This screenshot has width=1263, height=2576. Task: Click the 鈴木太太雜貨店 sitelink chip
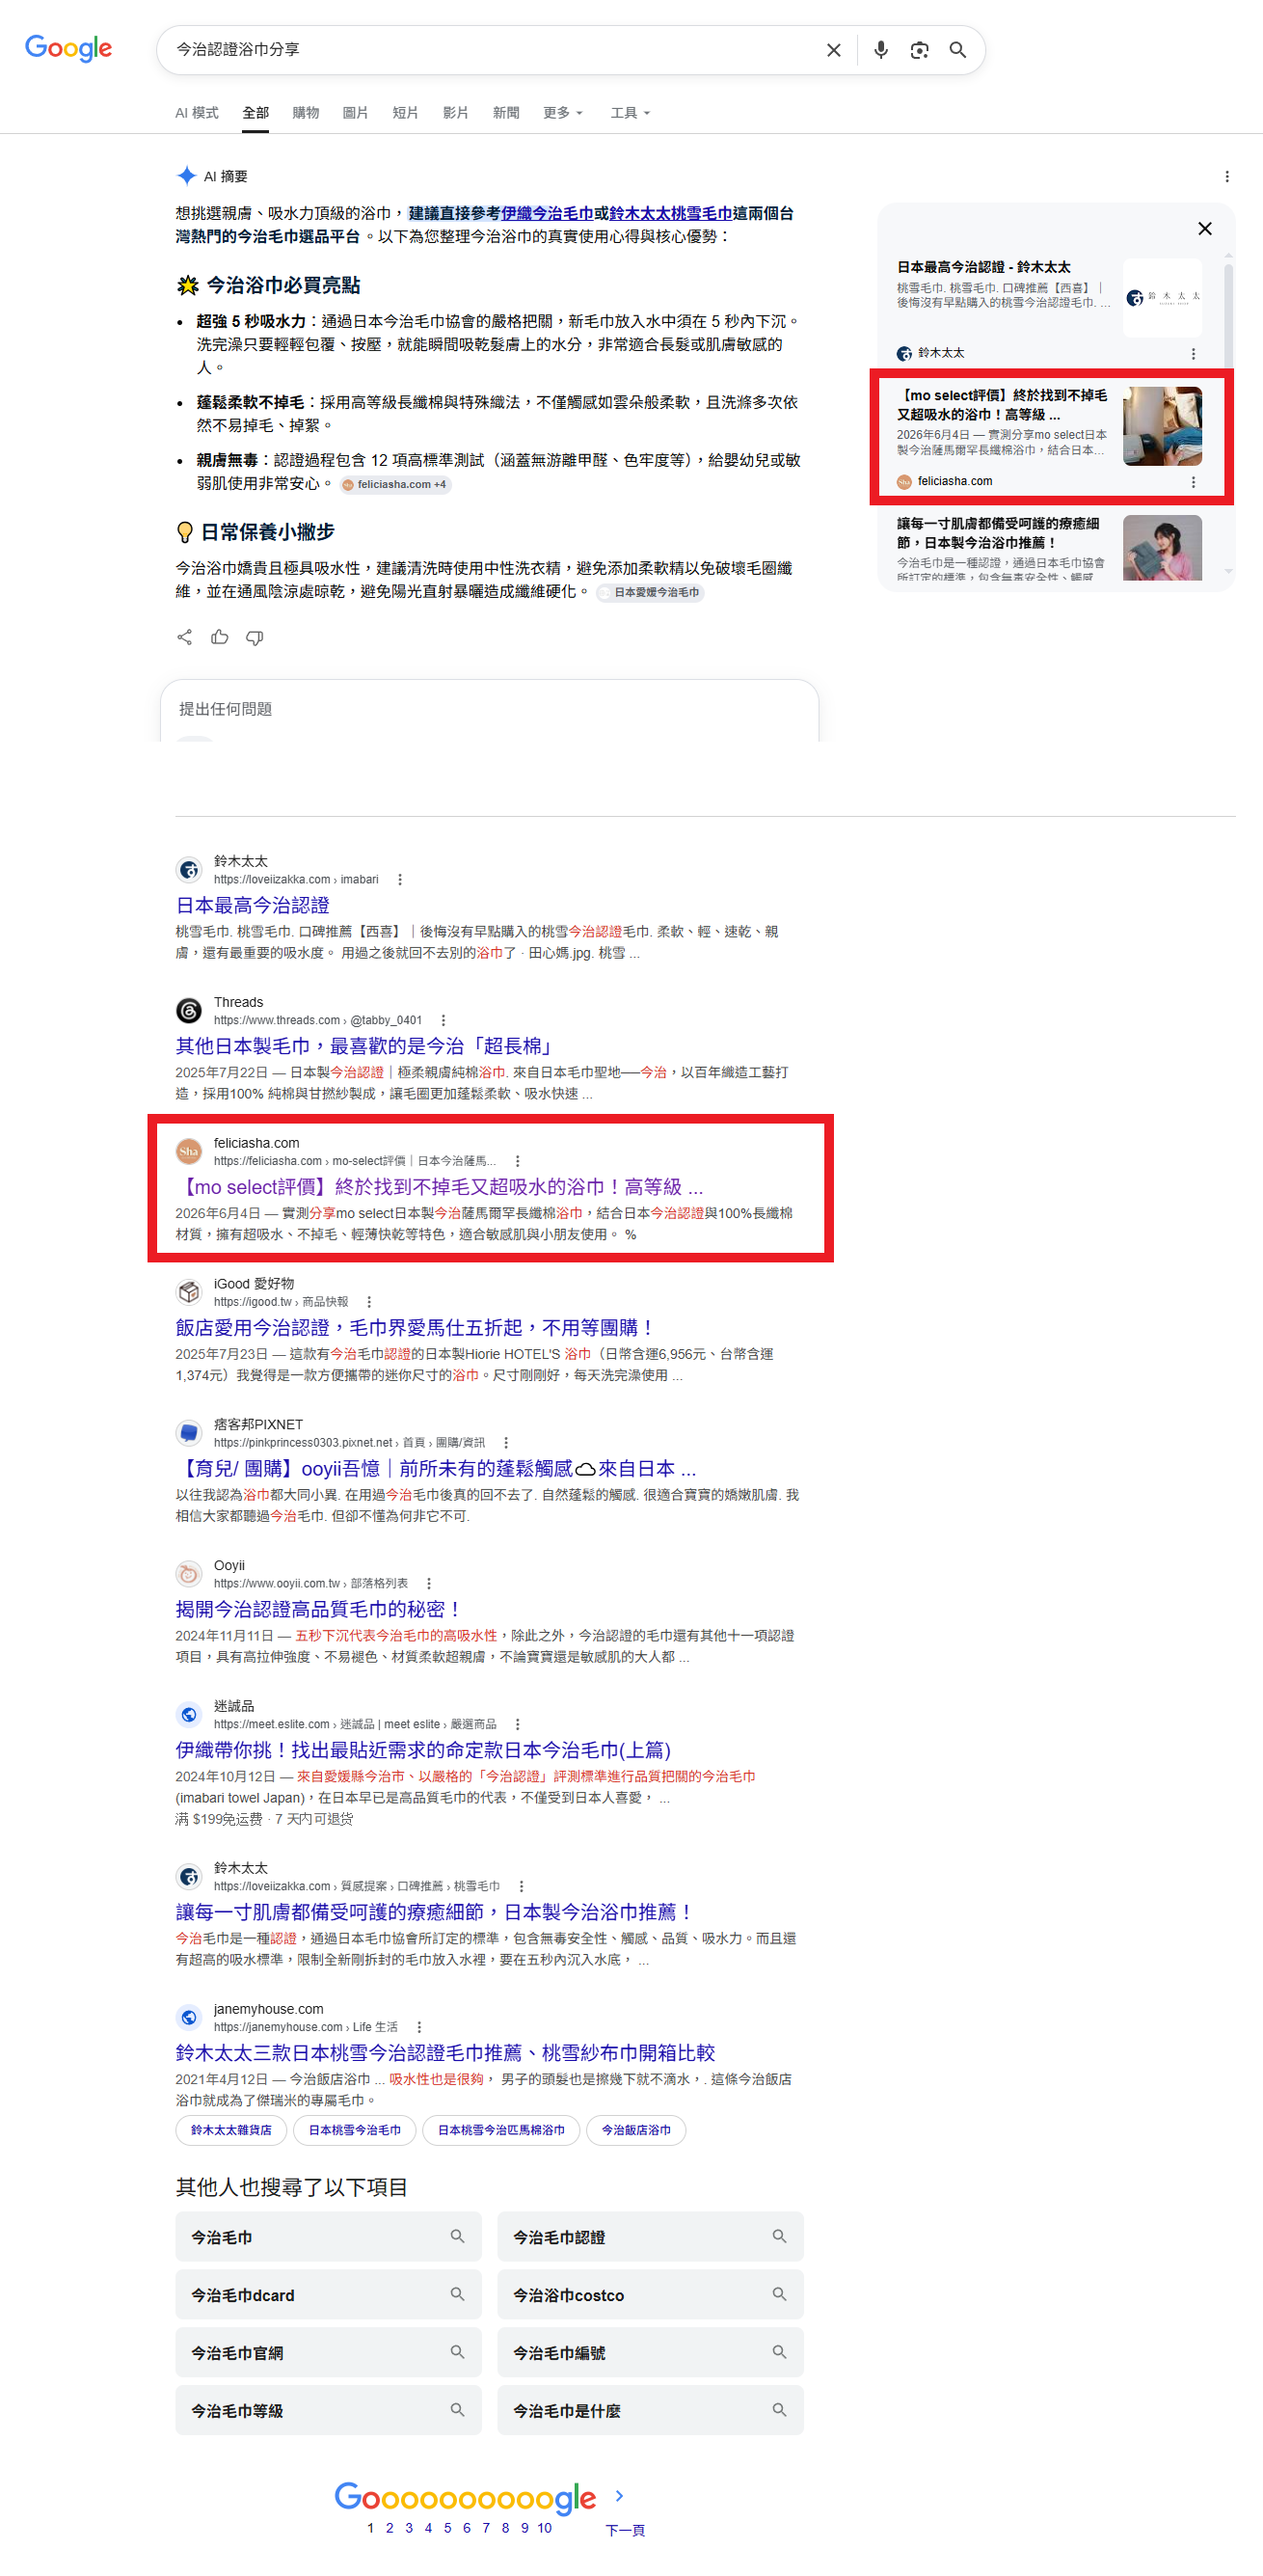(x=231, y=2131)
